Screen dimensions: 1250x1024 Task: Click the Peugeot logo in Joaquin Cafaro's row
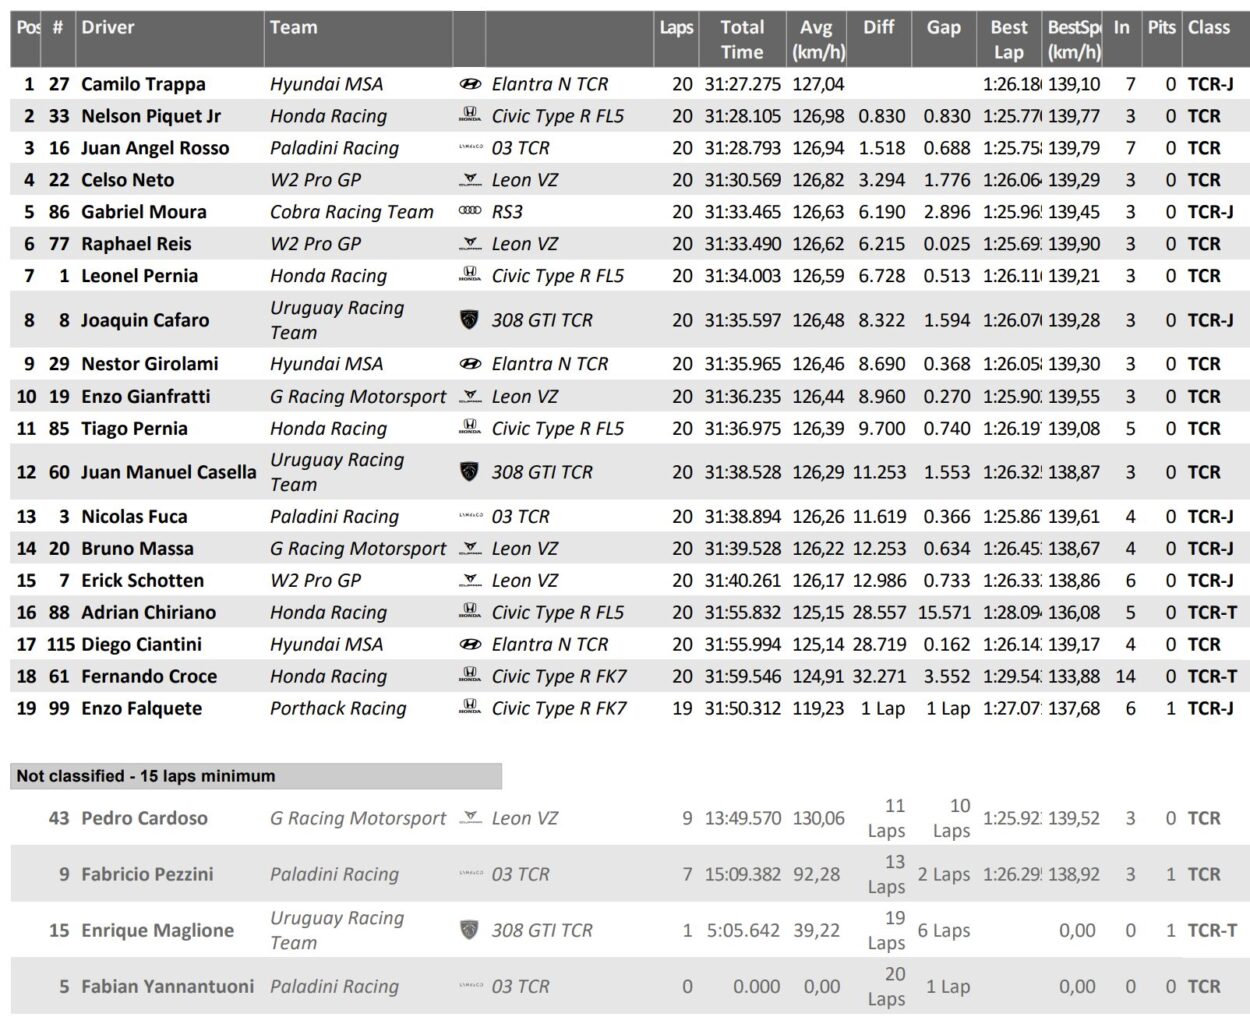[469, 320]
